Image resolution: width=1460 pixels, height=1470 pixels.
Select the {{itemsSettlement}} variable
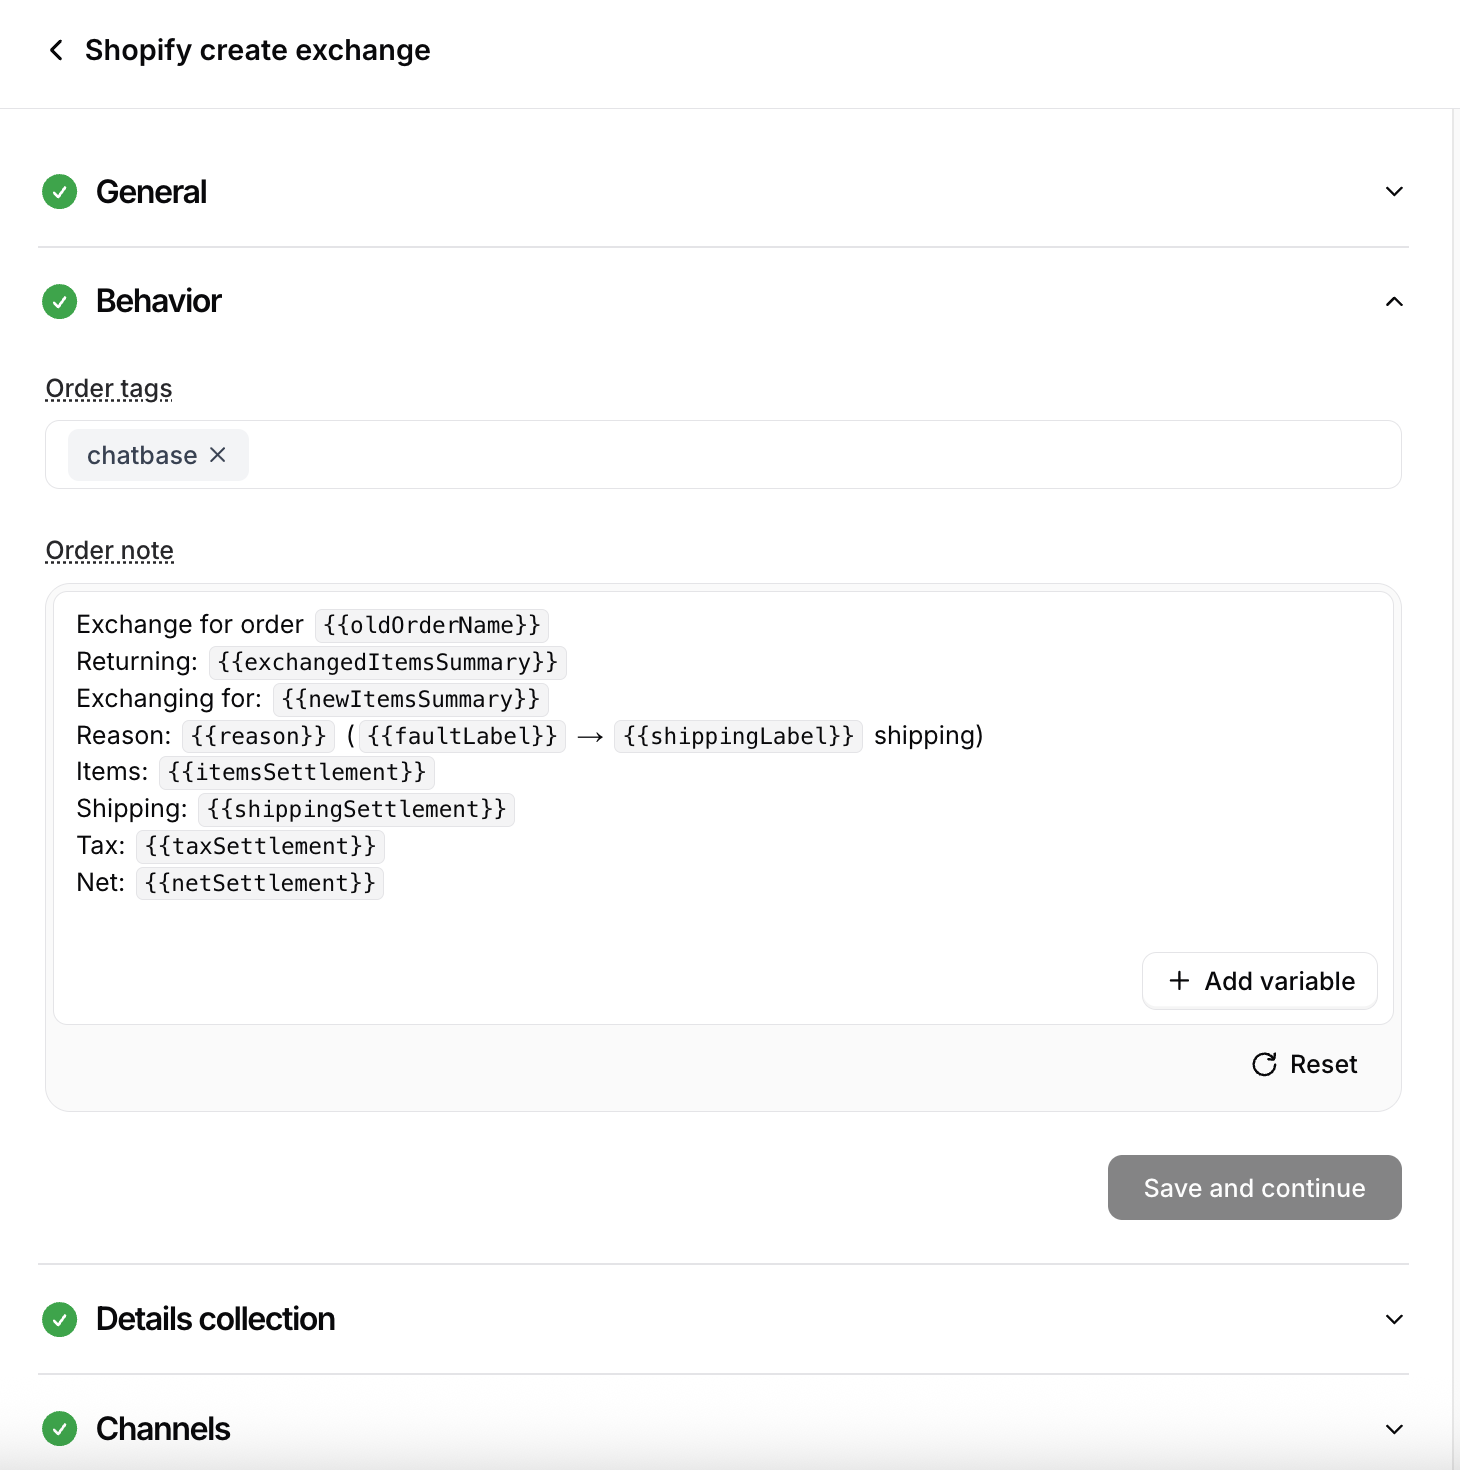pyautogui.click(x=297, y=772)
